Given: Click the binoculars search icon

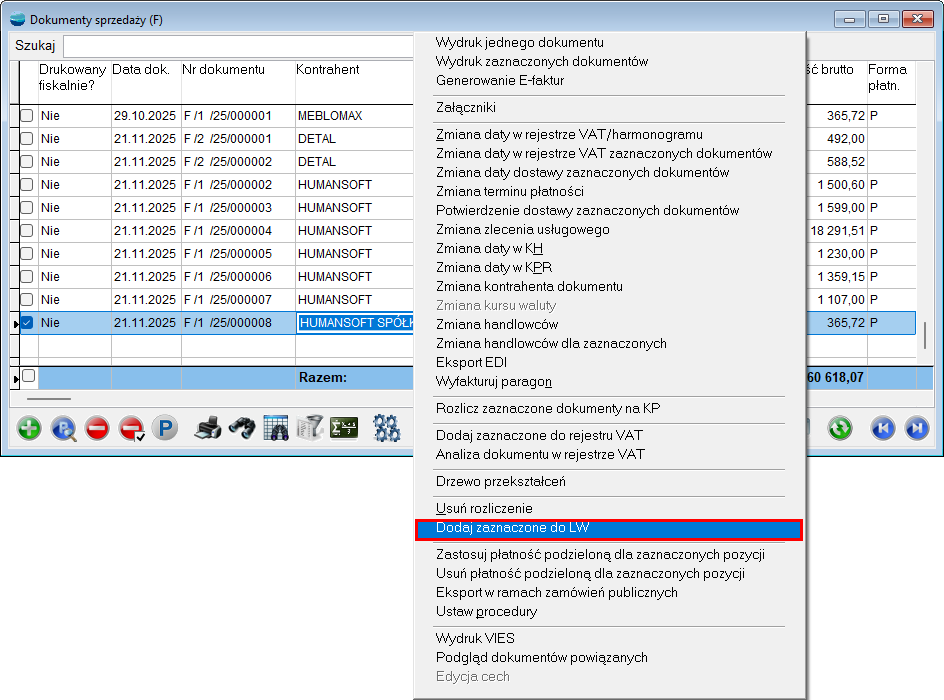Looking at the screenshot, I should coord(241,428).
